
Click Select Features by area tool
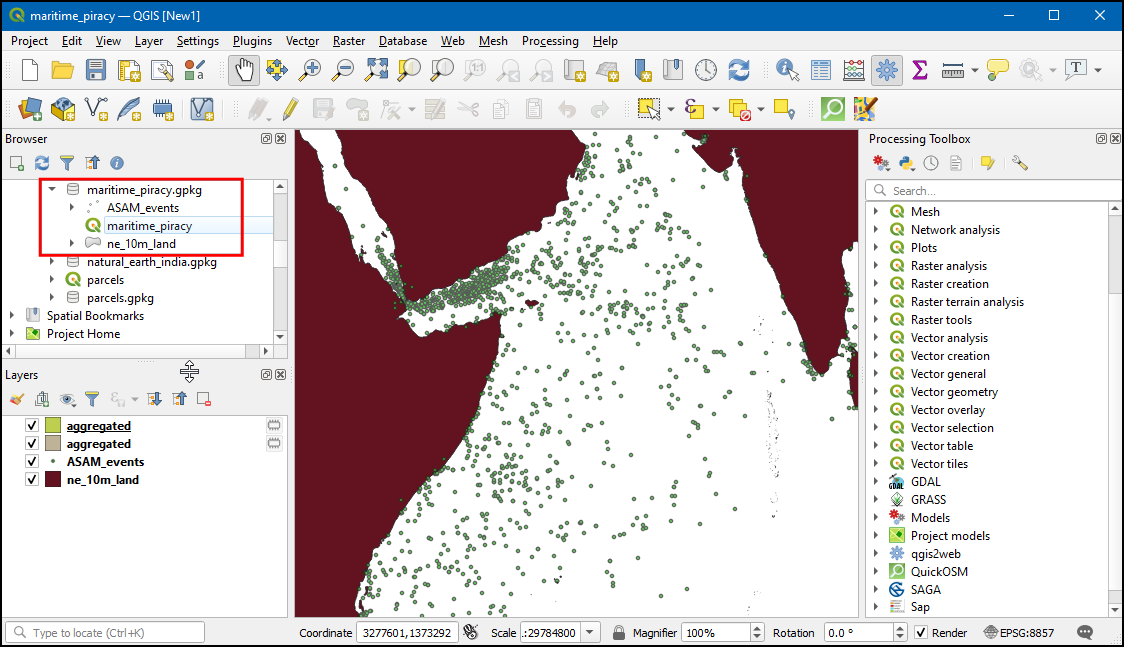[x=649, y=110]
